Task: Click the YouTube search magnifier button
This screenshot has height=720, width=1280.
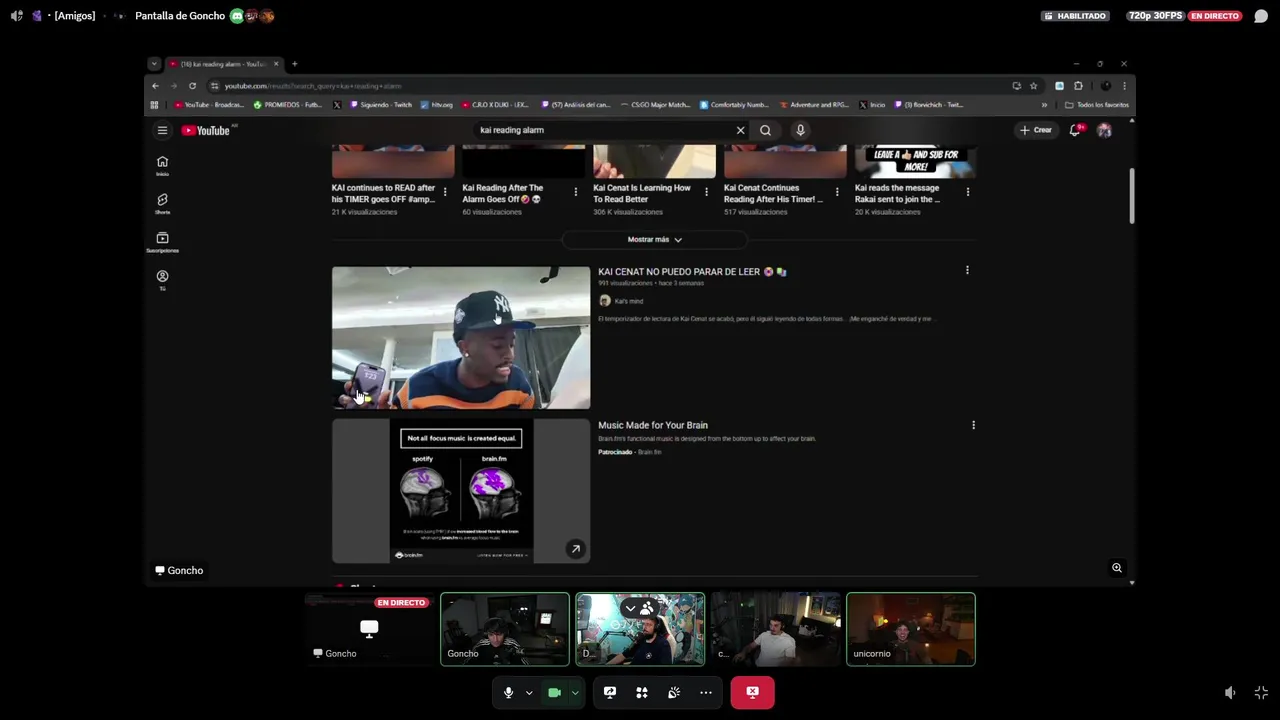Action: [765, 130]
